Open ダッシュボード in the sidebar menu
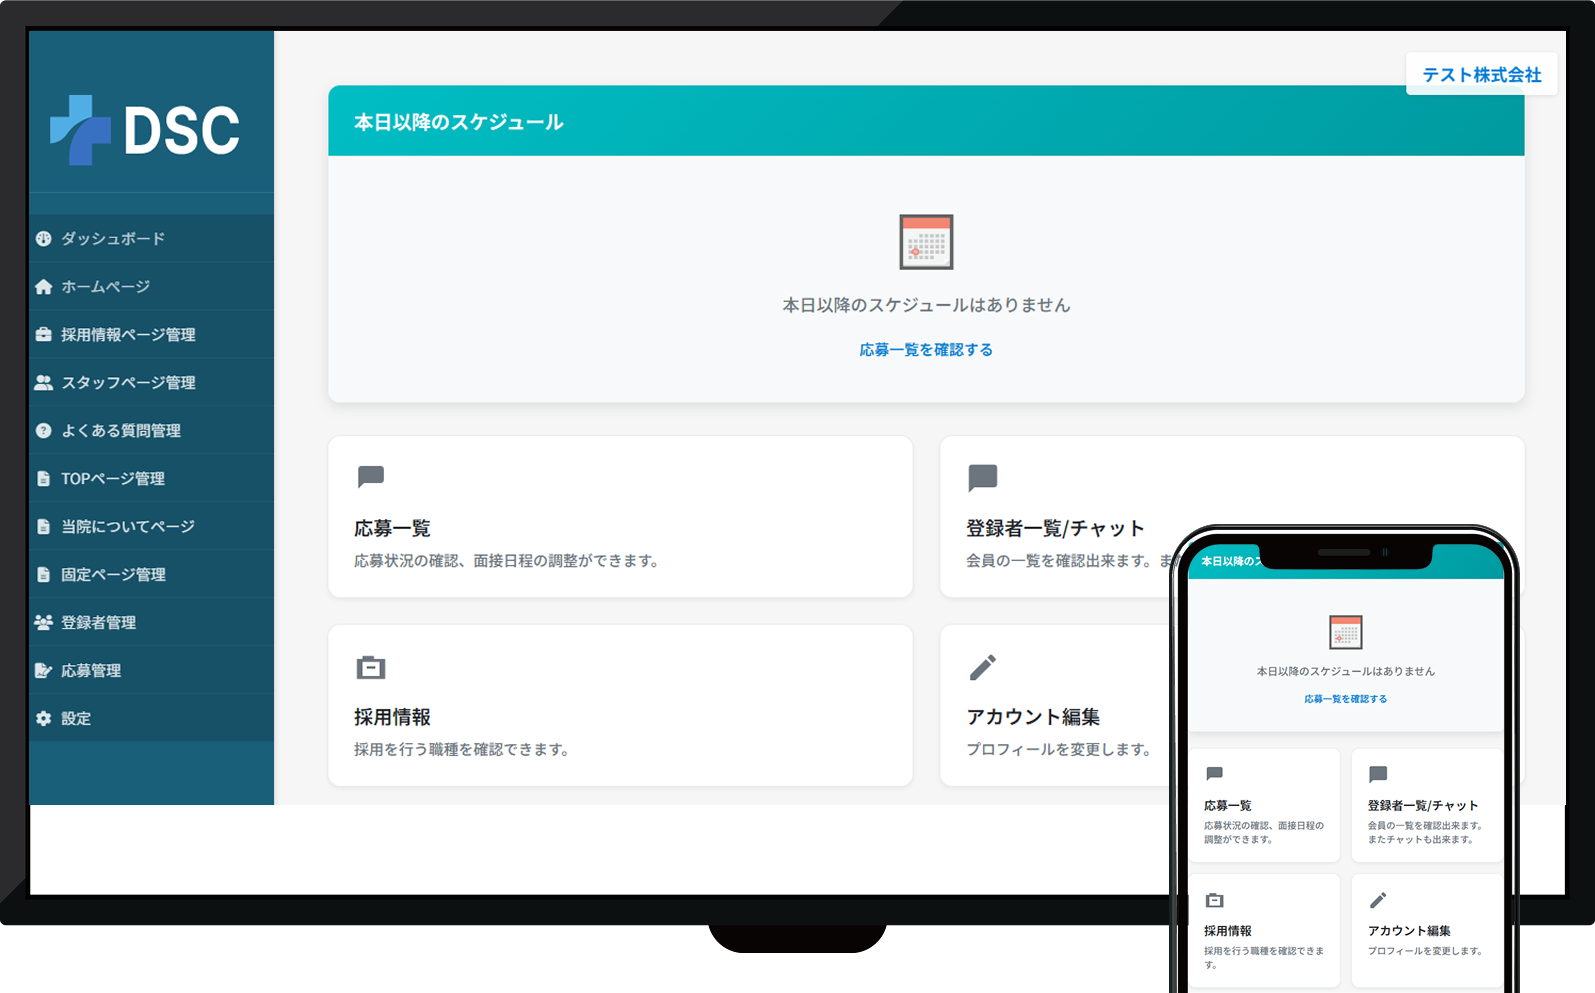1595x993 pixels. 151,239
